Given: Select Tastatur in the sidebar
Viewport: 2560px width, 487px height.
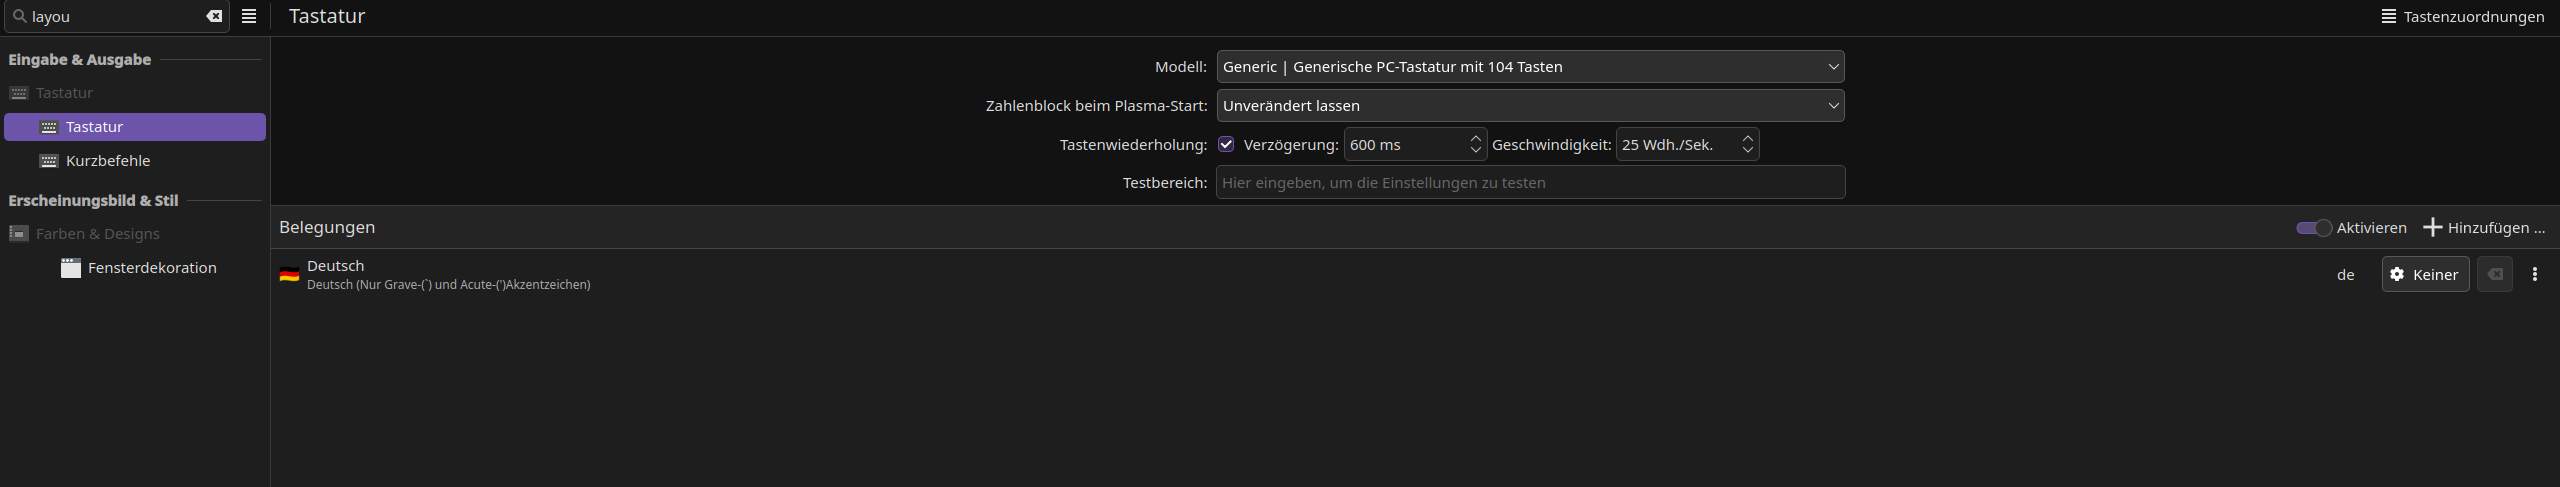Looking at the screenshot, I should [94, 127].
